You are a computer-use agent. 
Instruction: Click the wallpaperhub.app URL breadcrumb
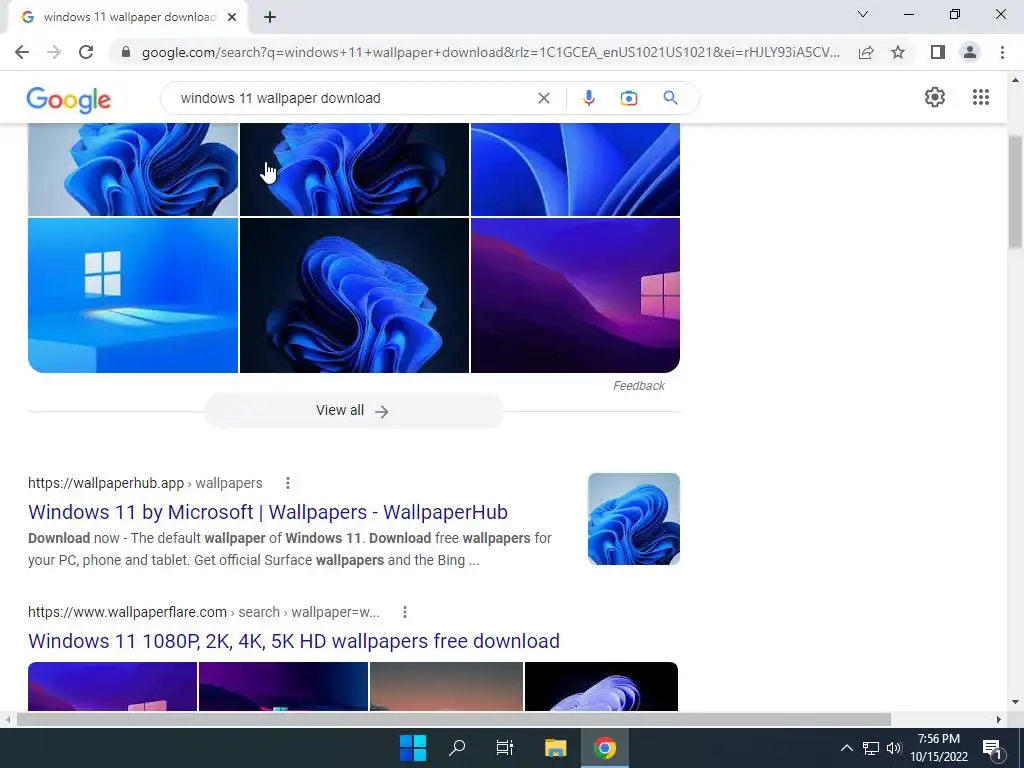(x=145, y=483)
